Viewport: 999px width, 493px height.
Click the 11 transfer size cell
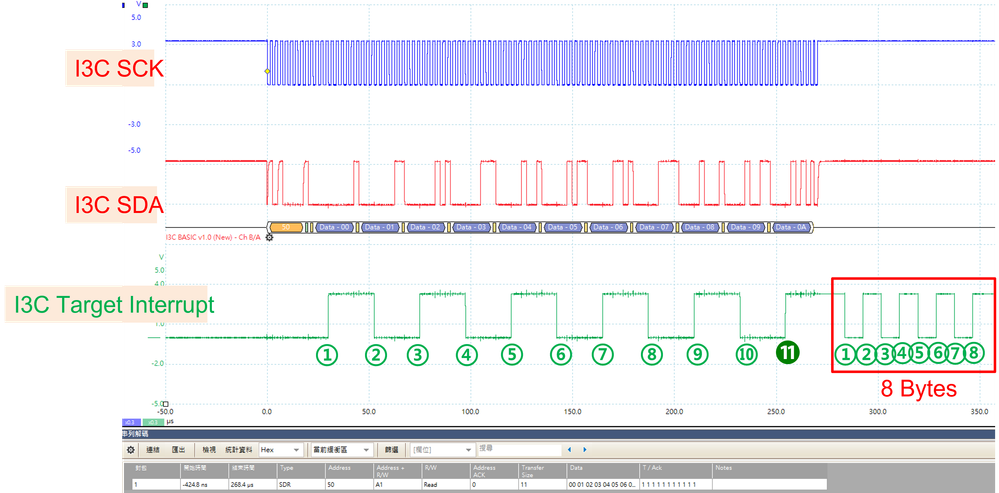[x=543, y=485]
